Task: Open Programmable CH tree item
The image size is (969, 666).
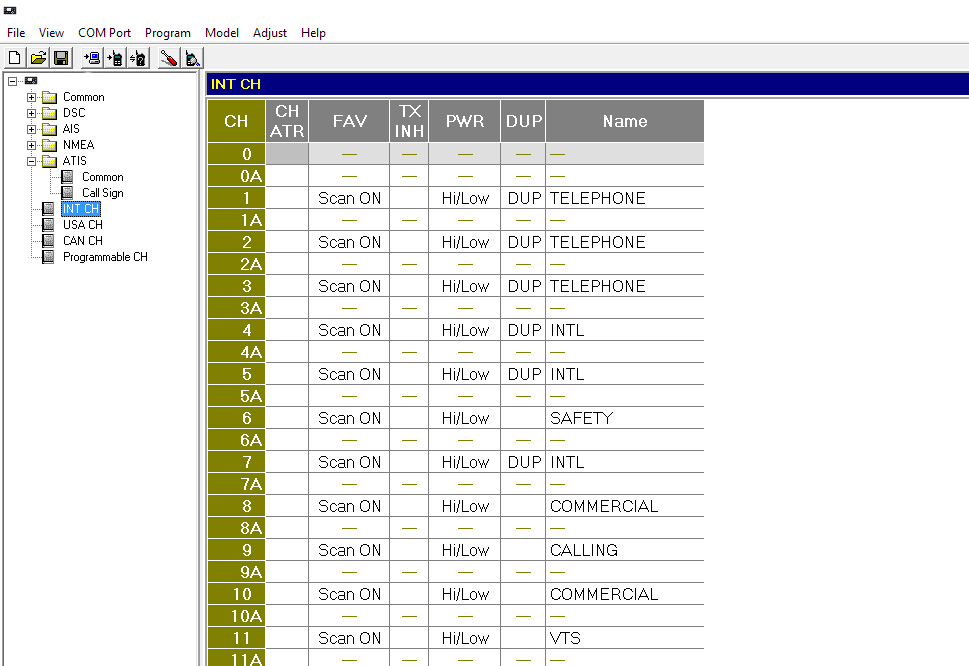Action: point(105,257)
